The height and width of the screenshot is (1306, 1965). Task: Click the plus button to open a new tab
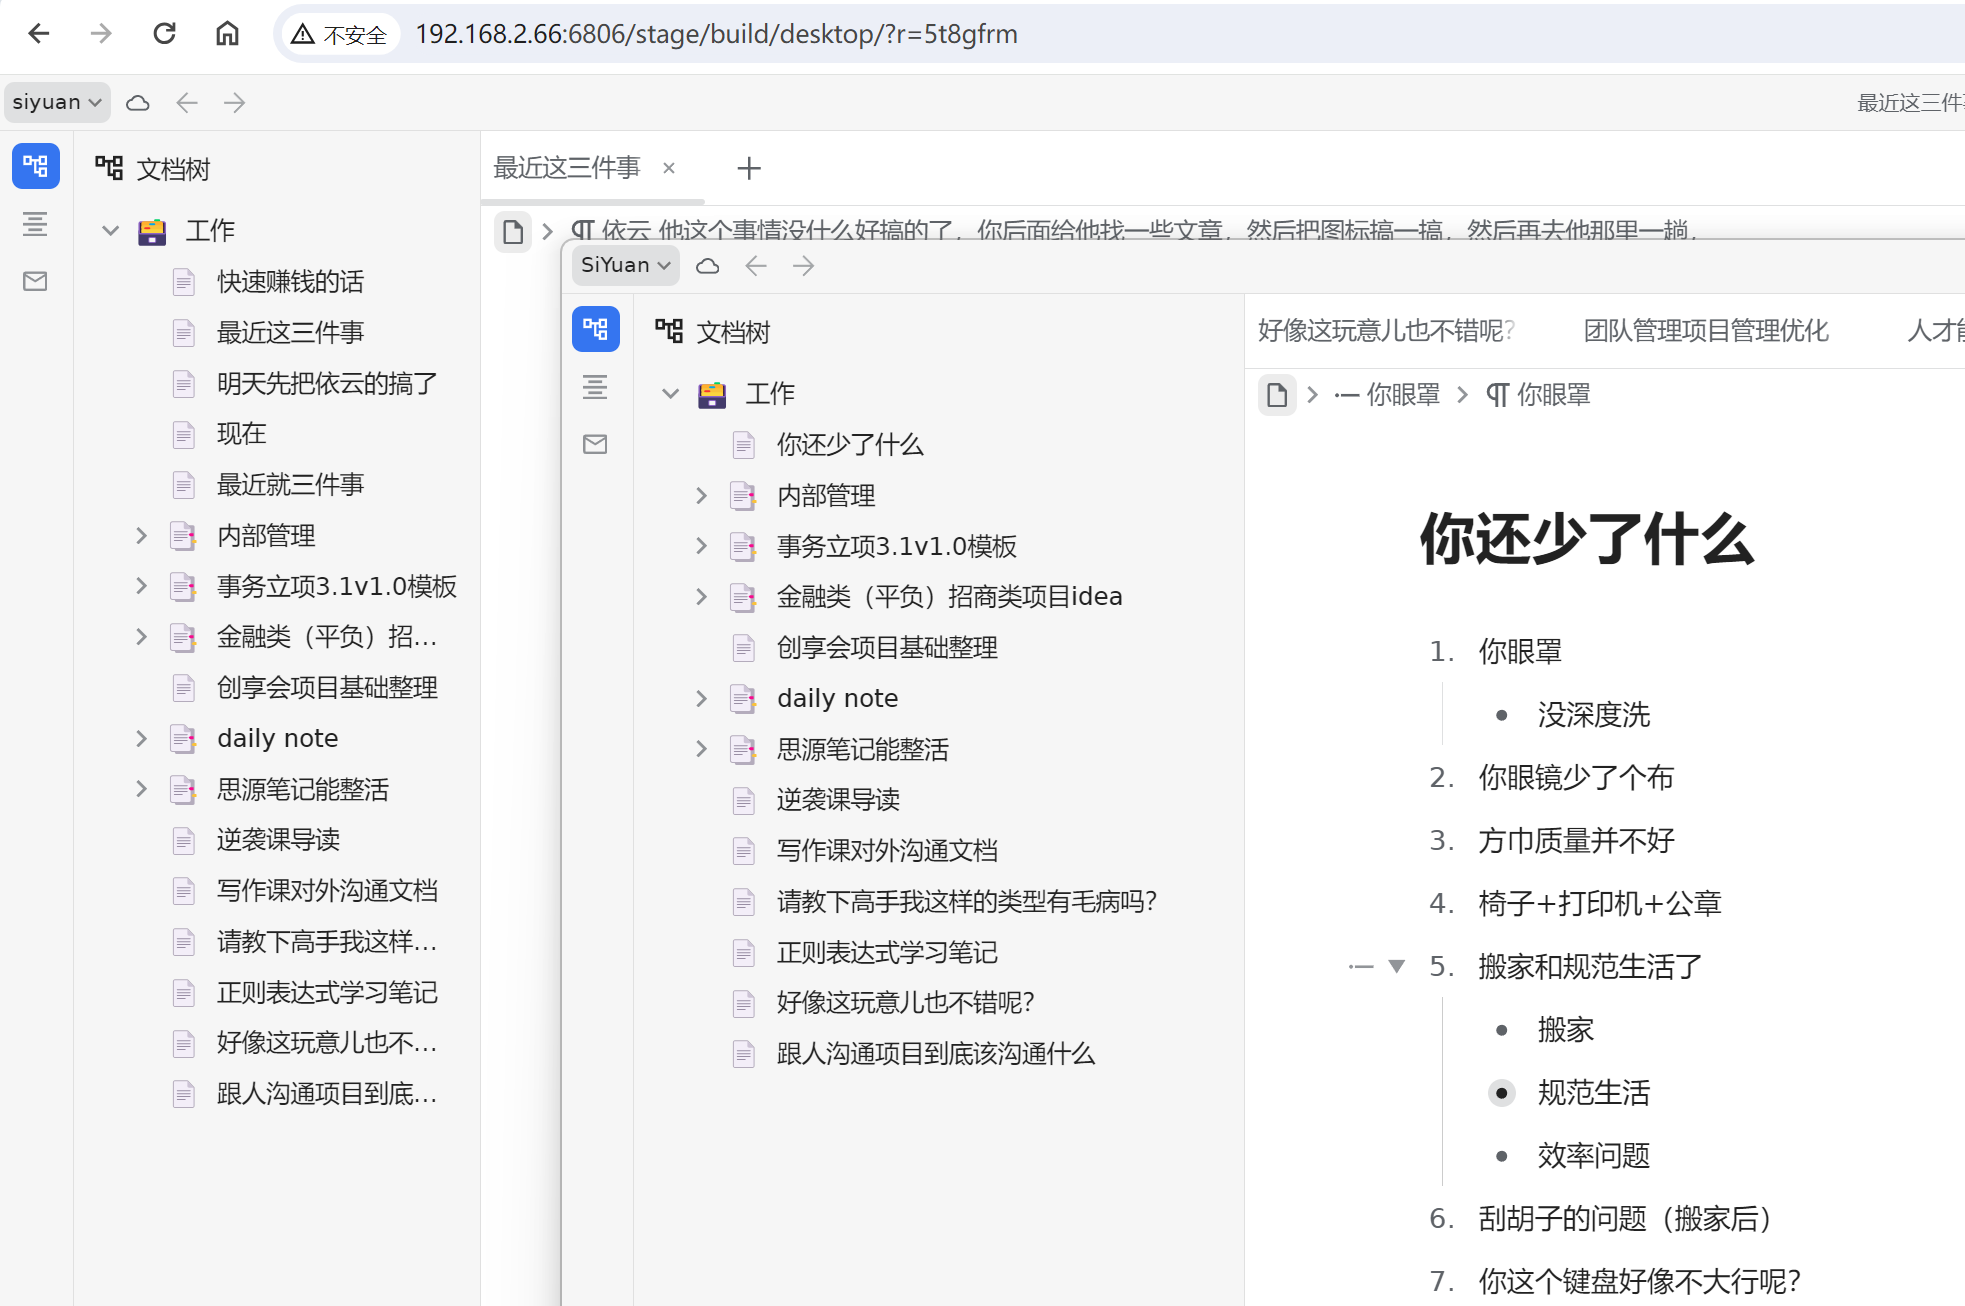tap(748, 167)
